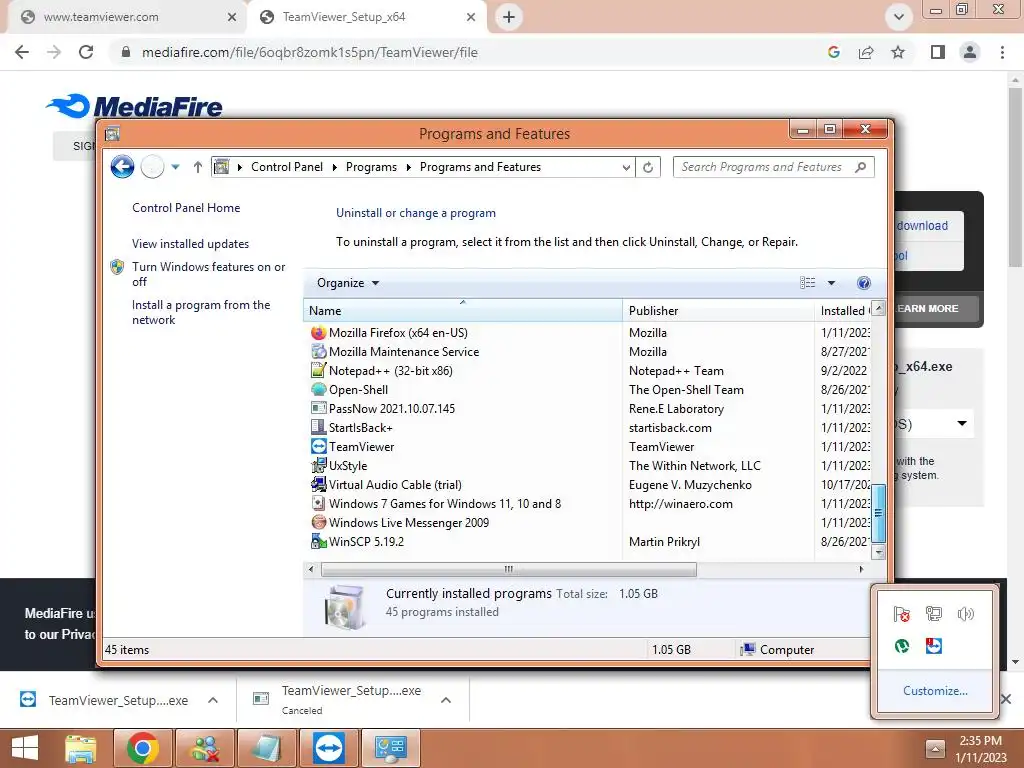The width and height of the screenshot is (1024, 768).
Task: Click the Programs breadcrumb segment
Action: [x=371, y=167]
